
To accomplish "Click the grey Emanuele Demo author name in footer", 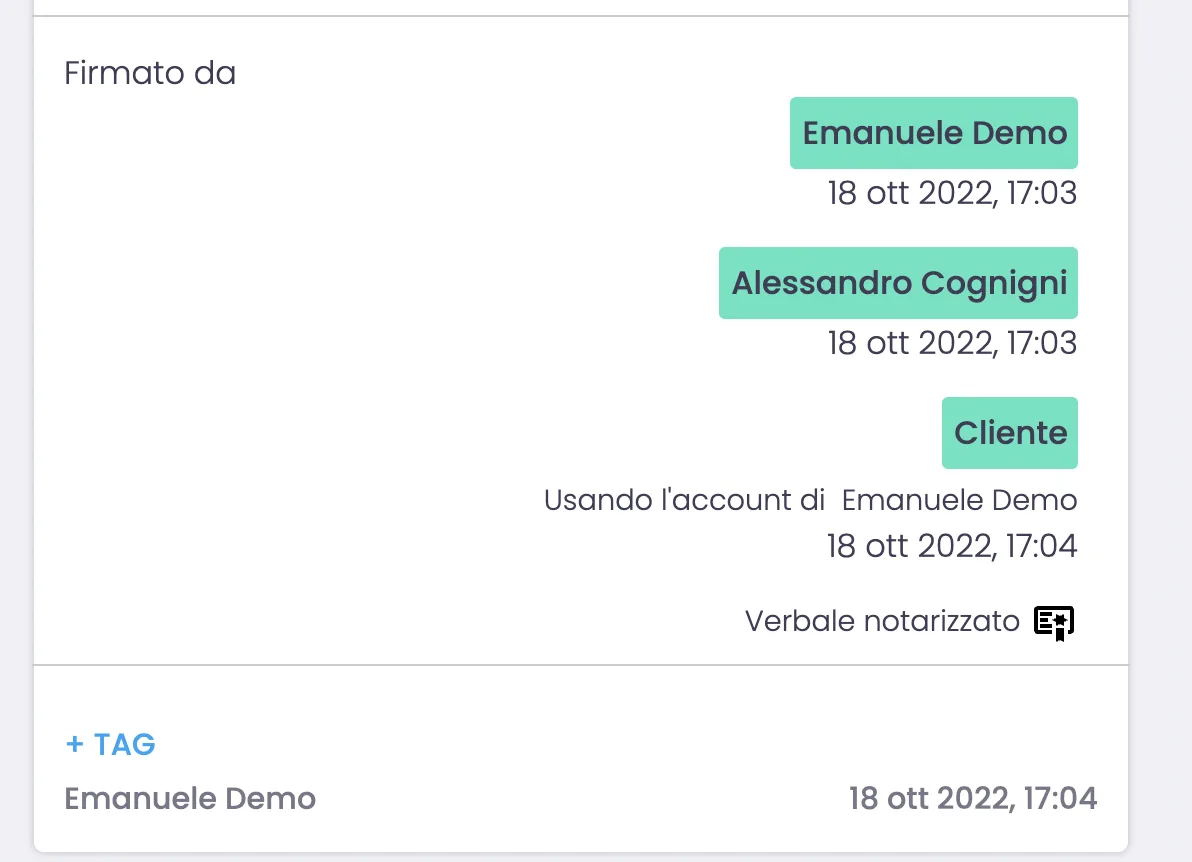I will click(x=190, y=798).
